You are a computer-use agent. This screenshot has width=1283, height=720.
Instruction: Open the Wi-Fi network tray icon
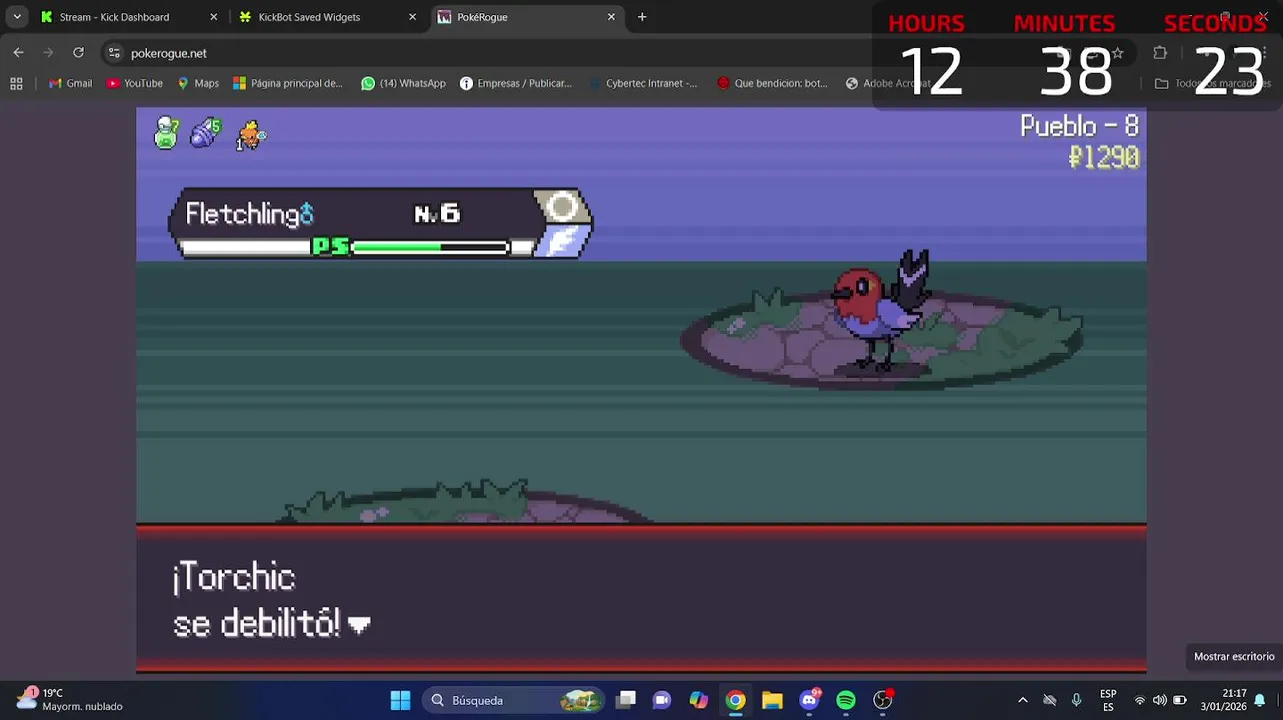pos(1139,700)
